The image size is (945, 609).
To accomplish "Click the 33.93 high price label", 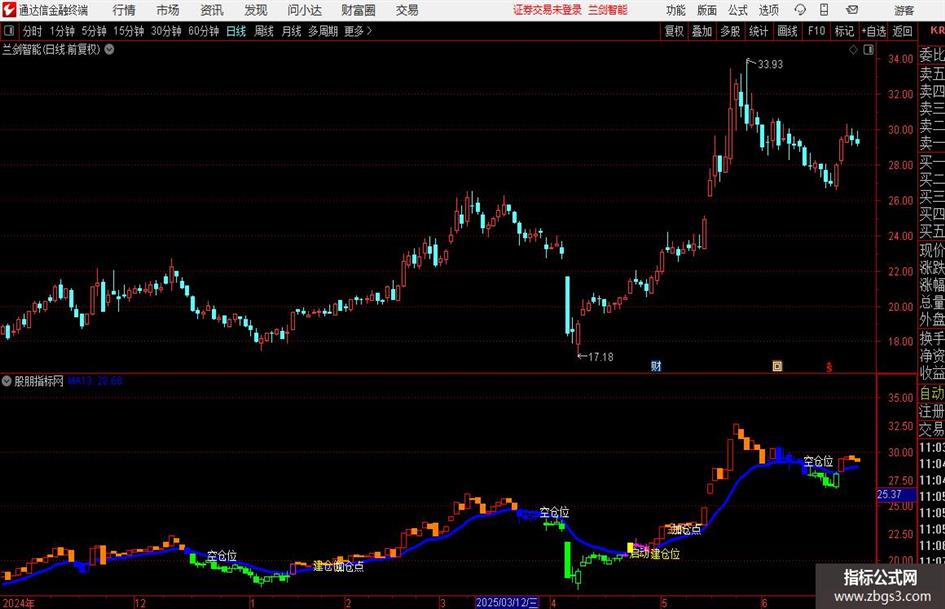I will click(x=770, y=64).
